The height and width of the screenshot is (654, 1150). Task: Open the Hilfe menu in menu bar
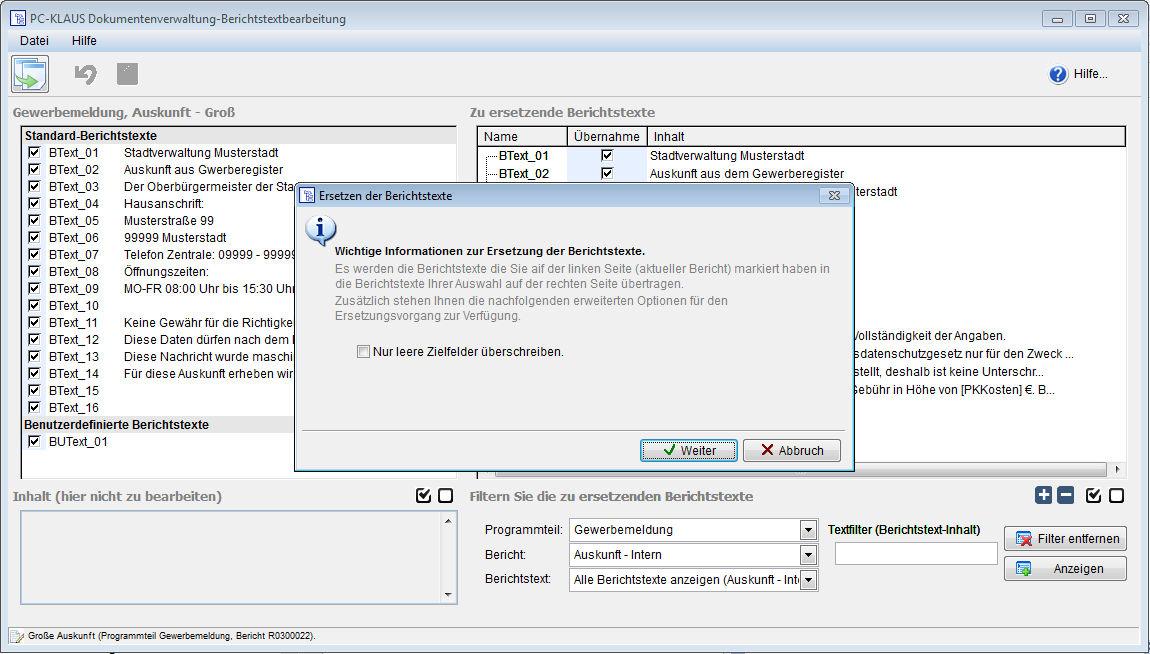tap(84, 41)
